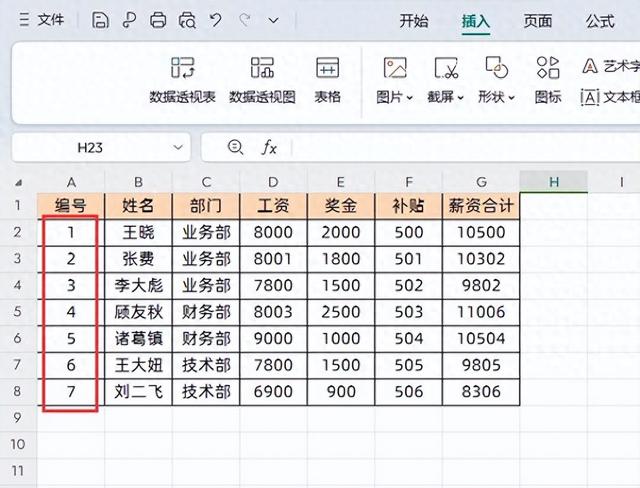Click the formula bar input area
Image resolution: width=640 pixels, height=488 pixels.
(465, 147)
